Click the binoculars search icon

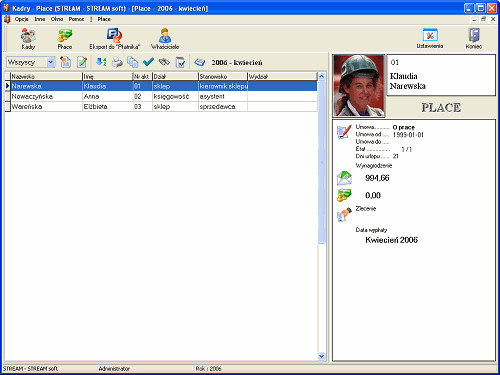164,62
